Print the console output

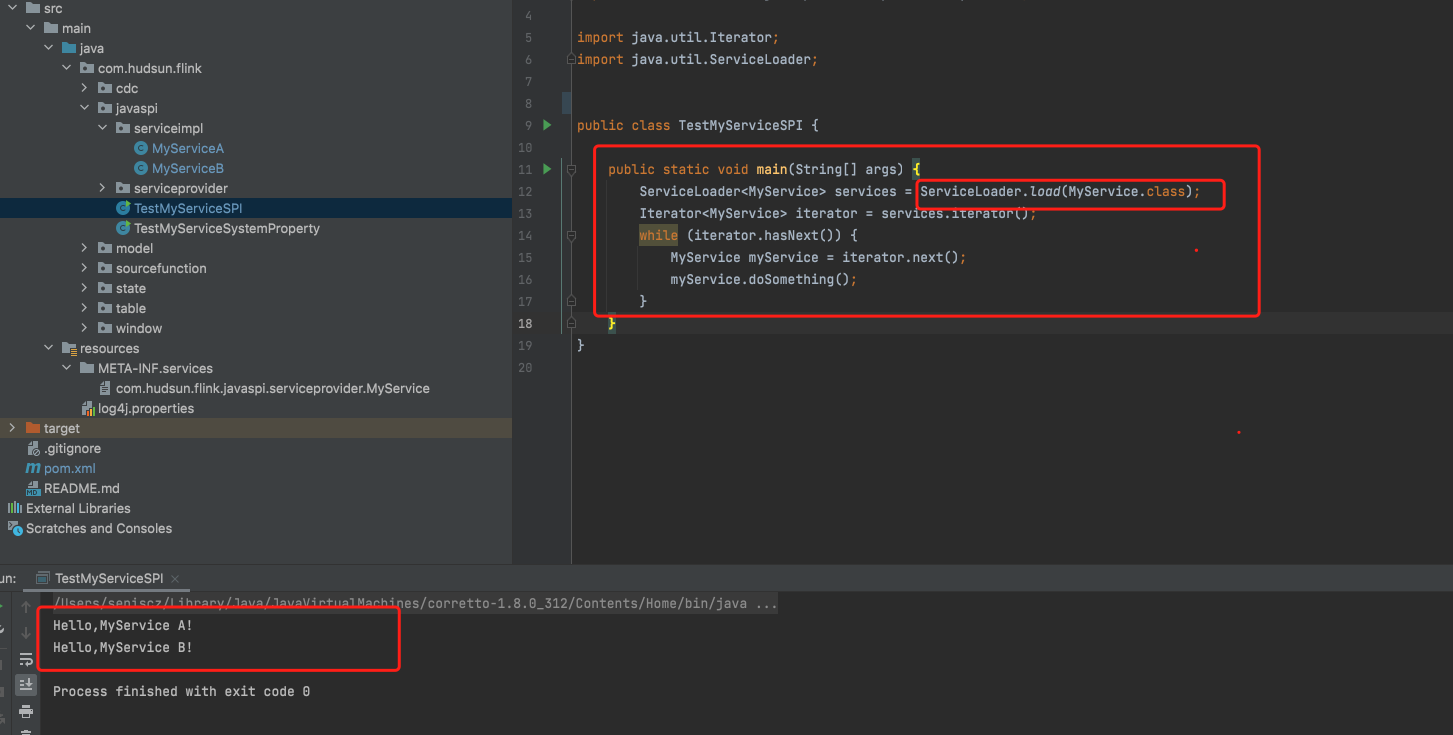[x=26, y=711]
